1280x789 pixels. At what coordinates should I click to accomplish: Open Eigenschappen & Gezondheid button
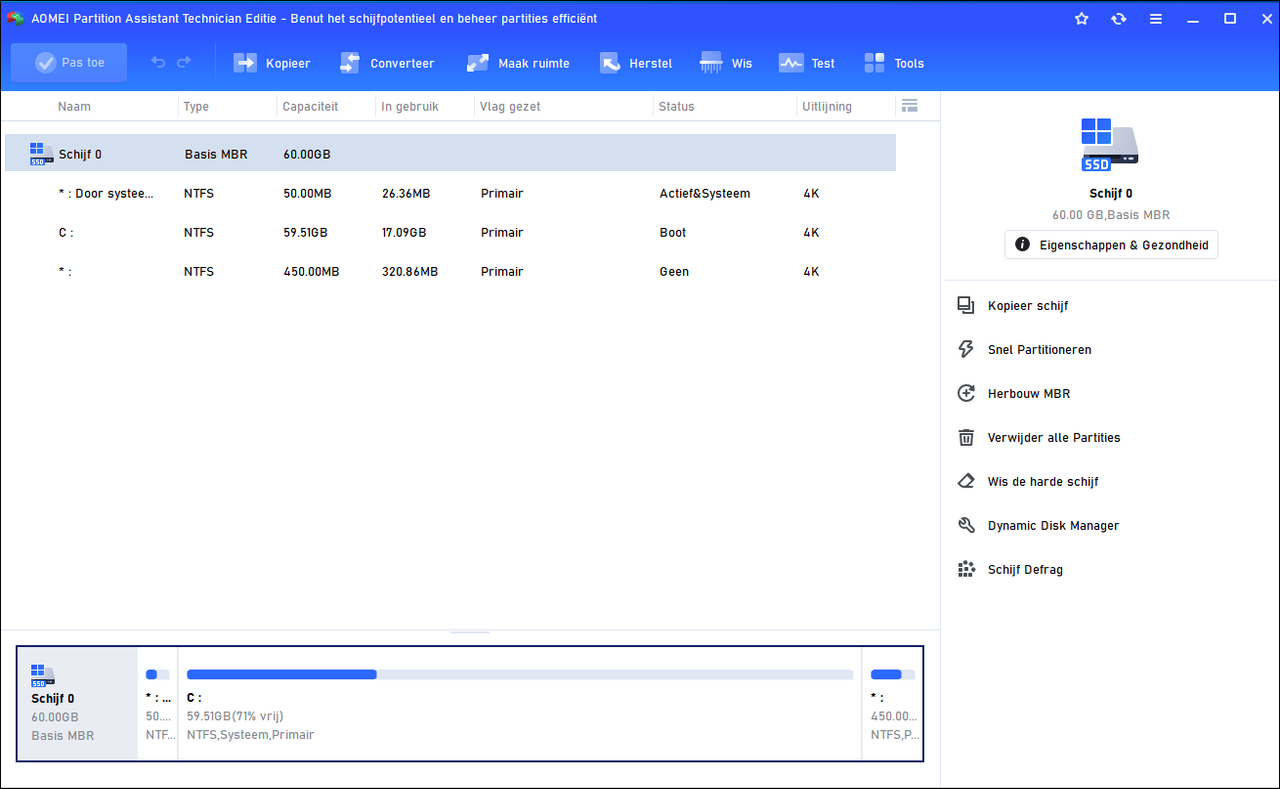[x=1111, y=244]
